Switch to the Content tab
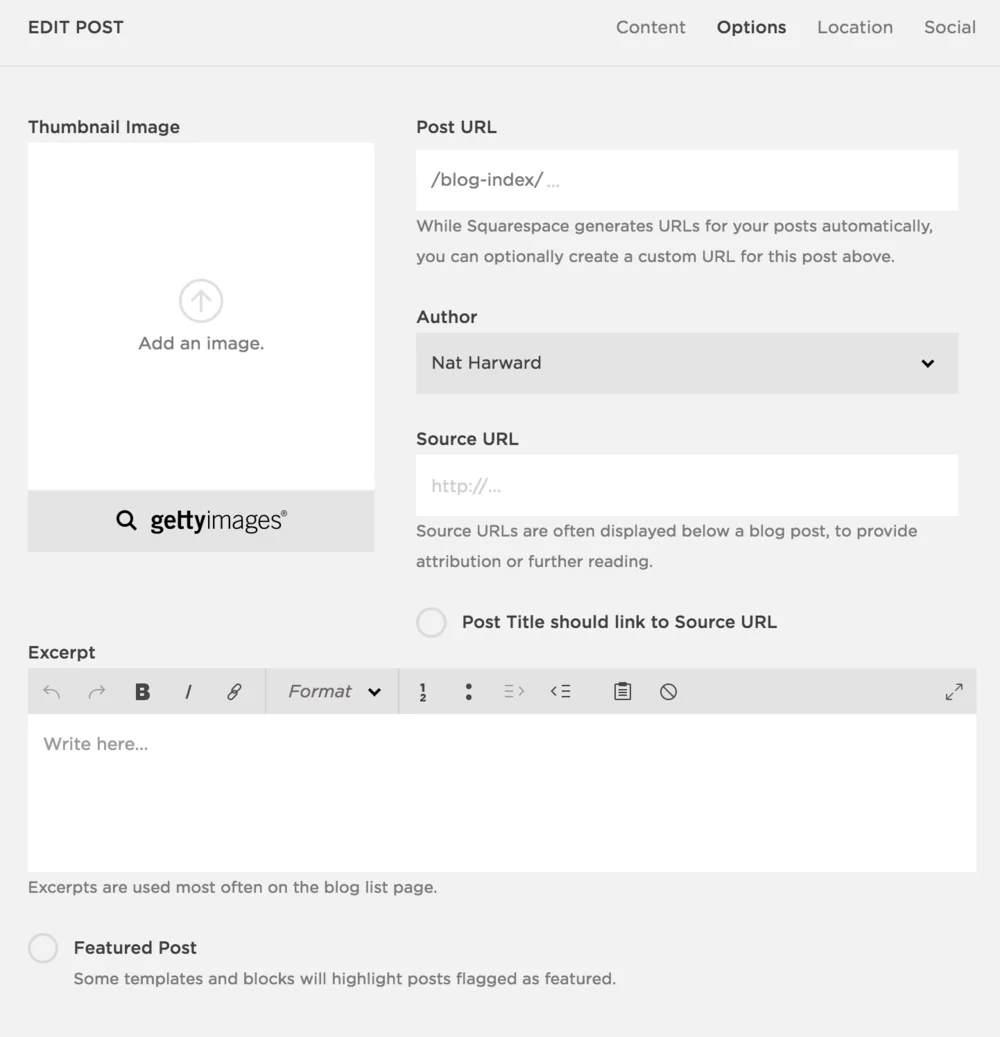Viewport: 1000px width, 1037px height. 650,27
